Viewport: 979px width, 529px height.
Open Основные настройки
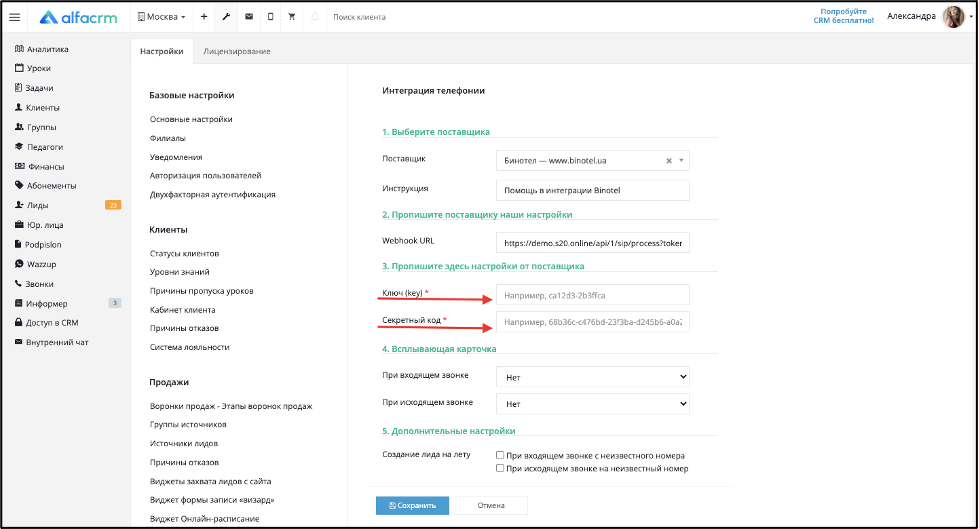point(191,119)
